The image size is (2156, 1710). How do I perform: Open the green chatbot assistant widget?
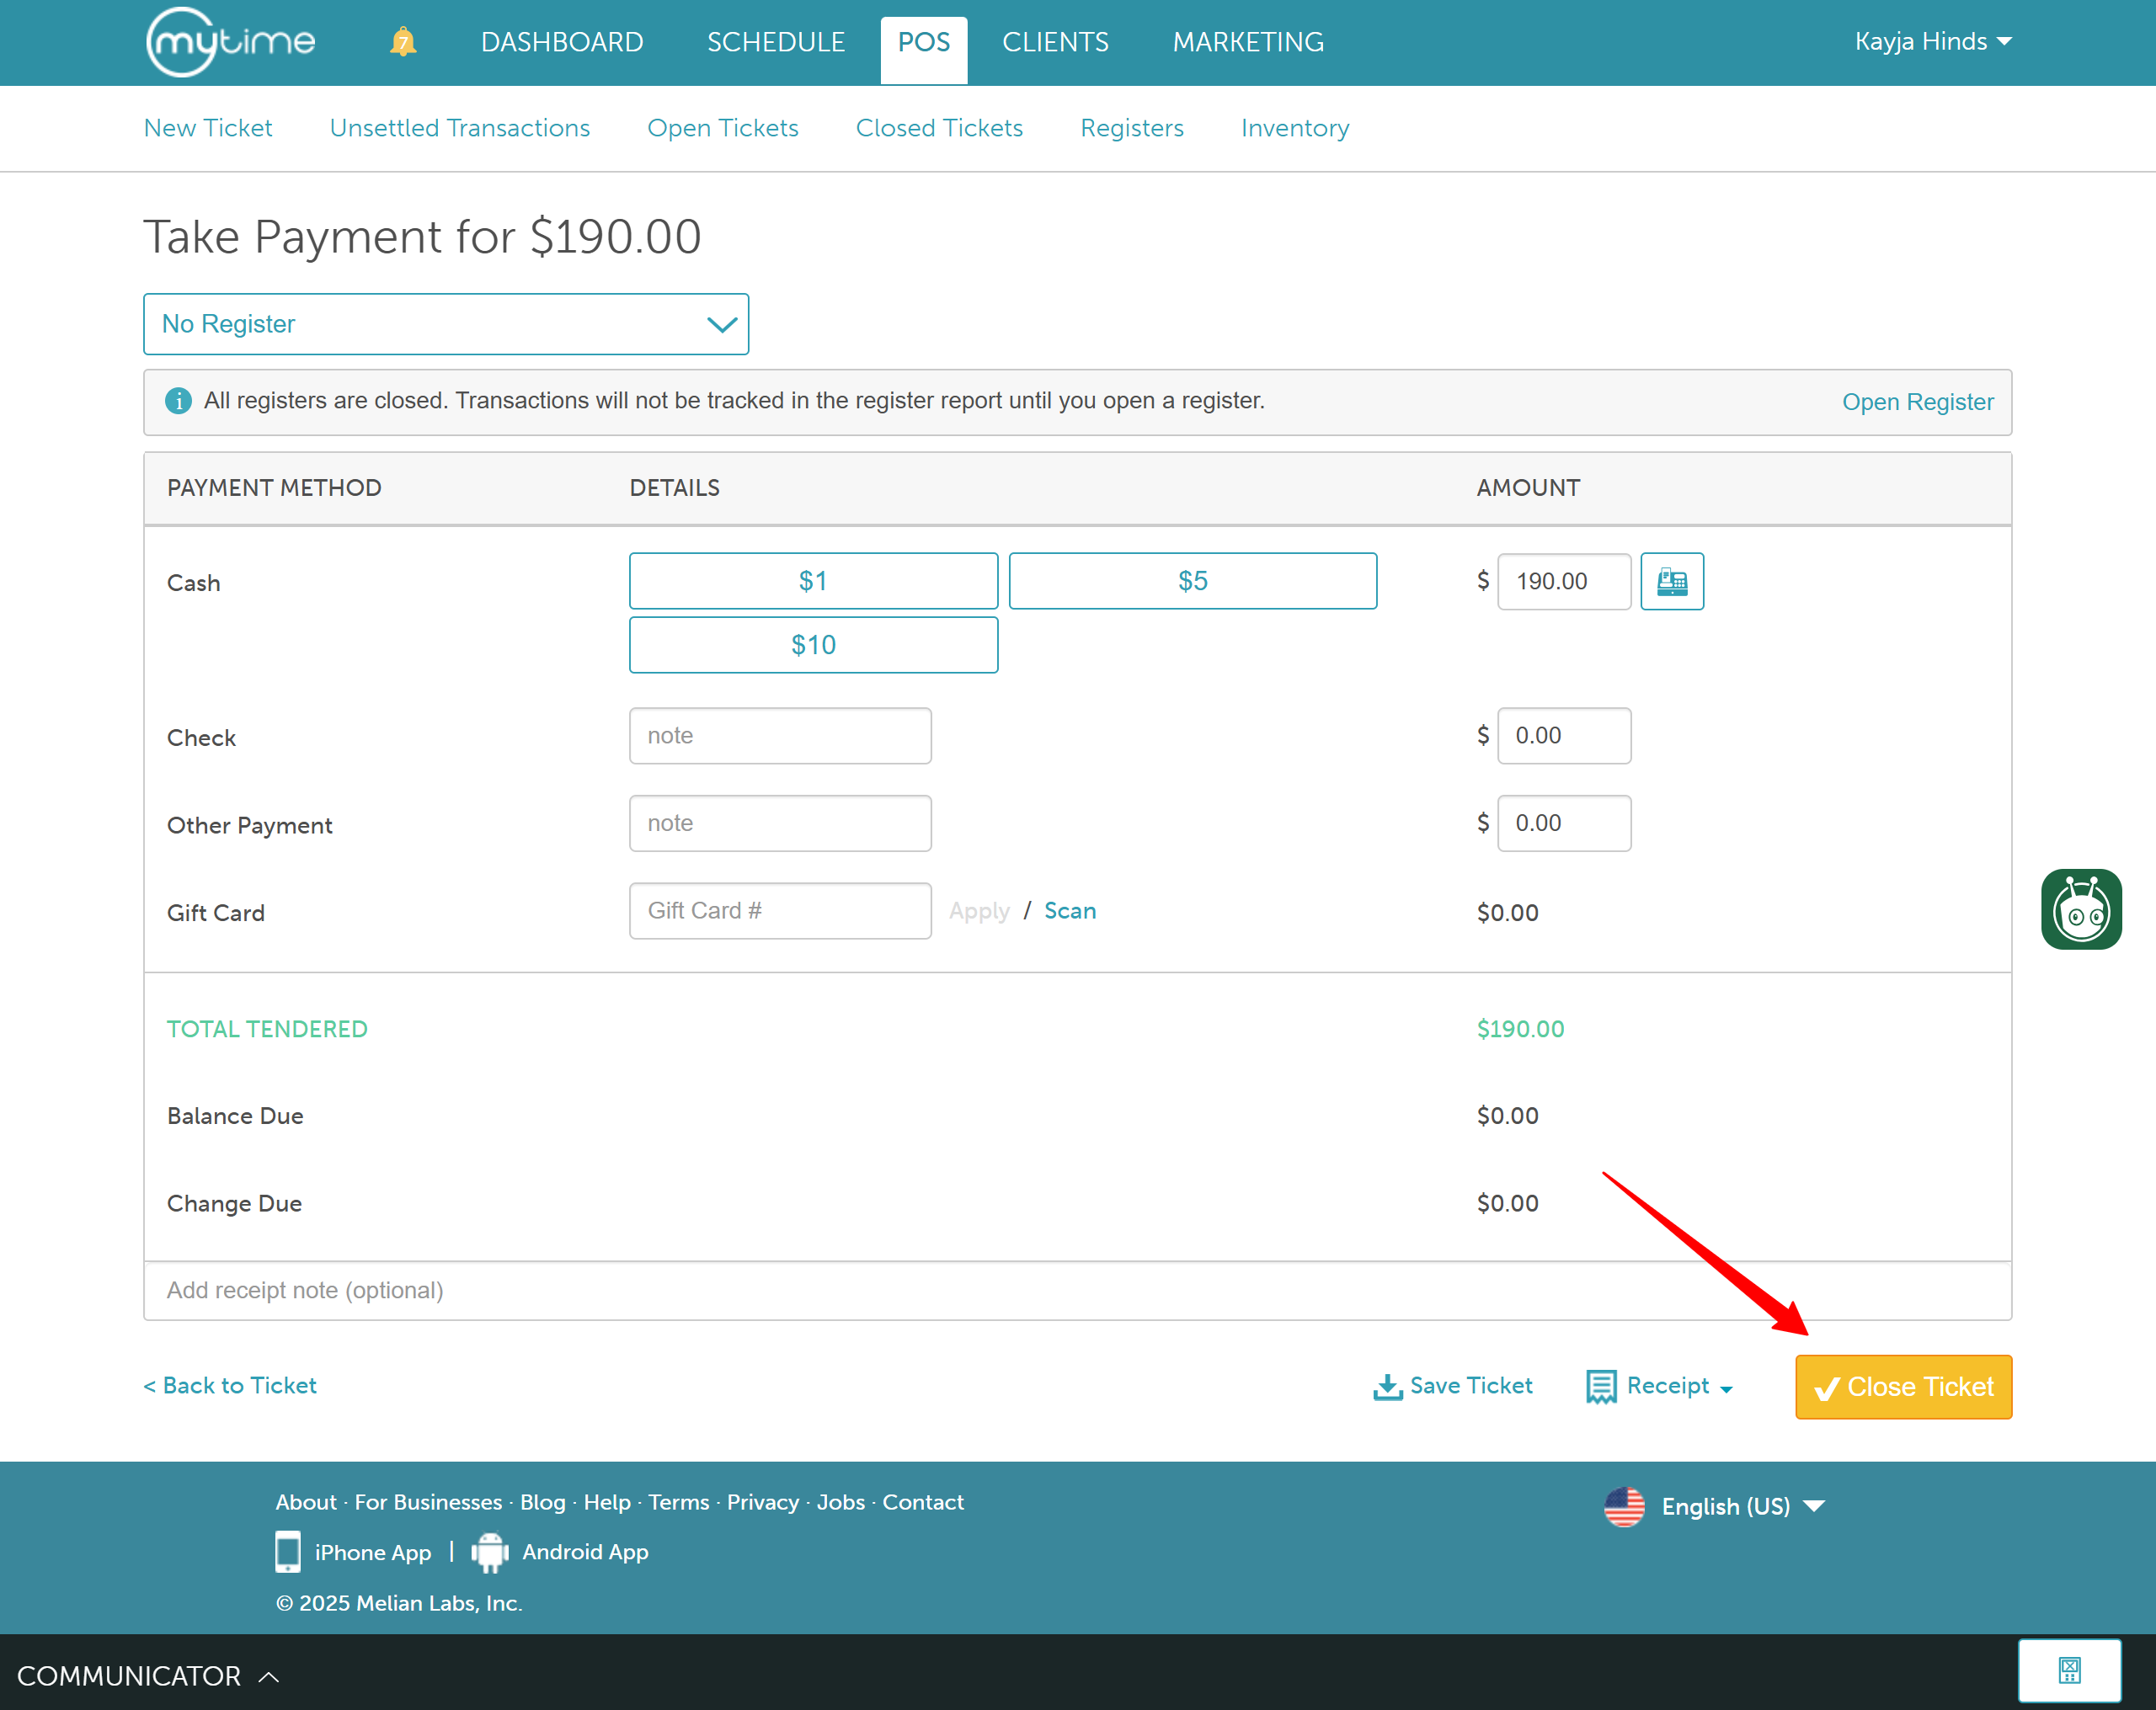2080,909
